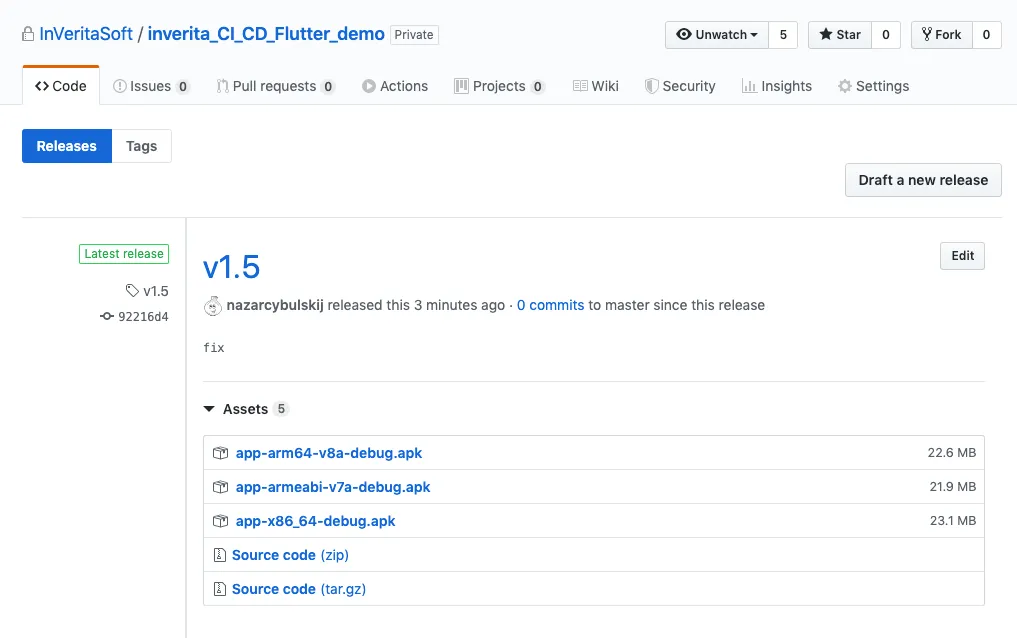Screen dimensions: 1017x638
Task: Collapse the Assets section
Action: click(x=209, y=409)
